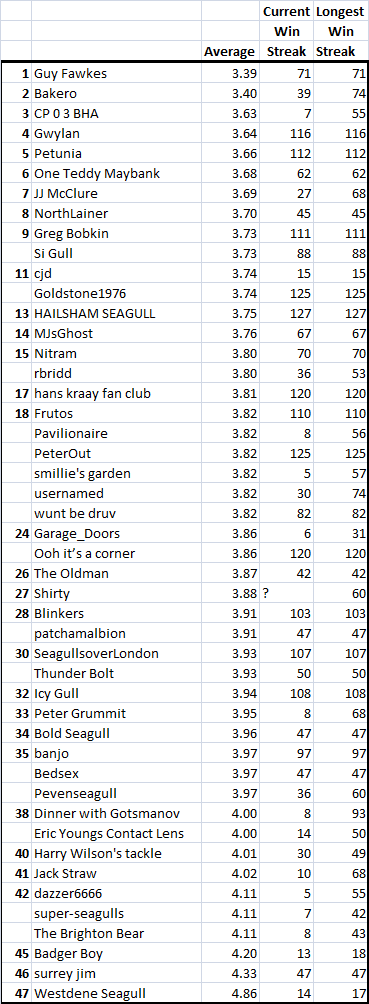Select the Longest Win Streak header cell
The width and height of the screenshot is (369, 1004).
coord(340,31)
